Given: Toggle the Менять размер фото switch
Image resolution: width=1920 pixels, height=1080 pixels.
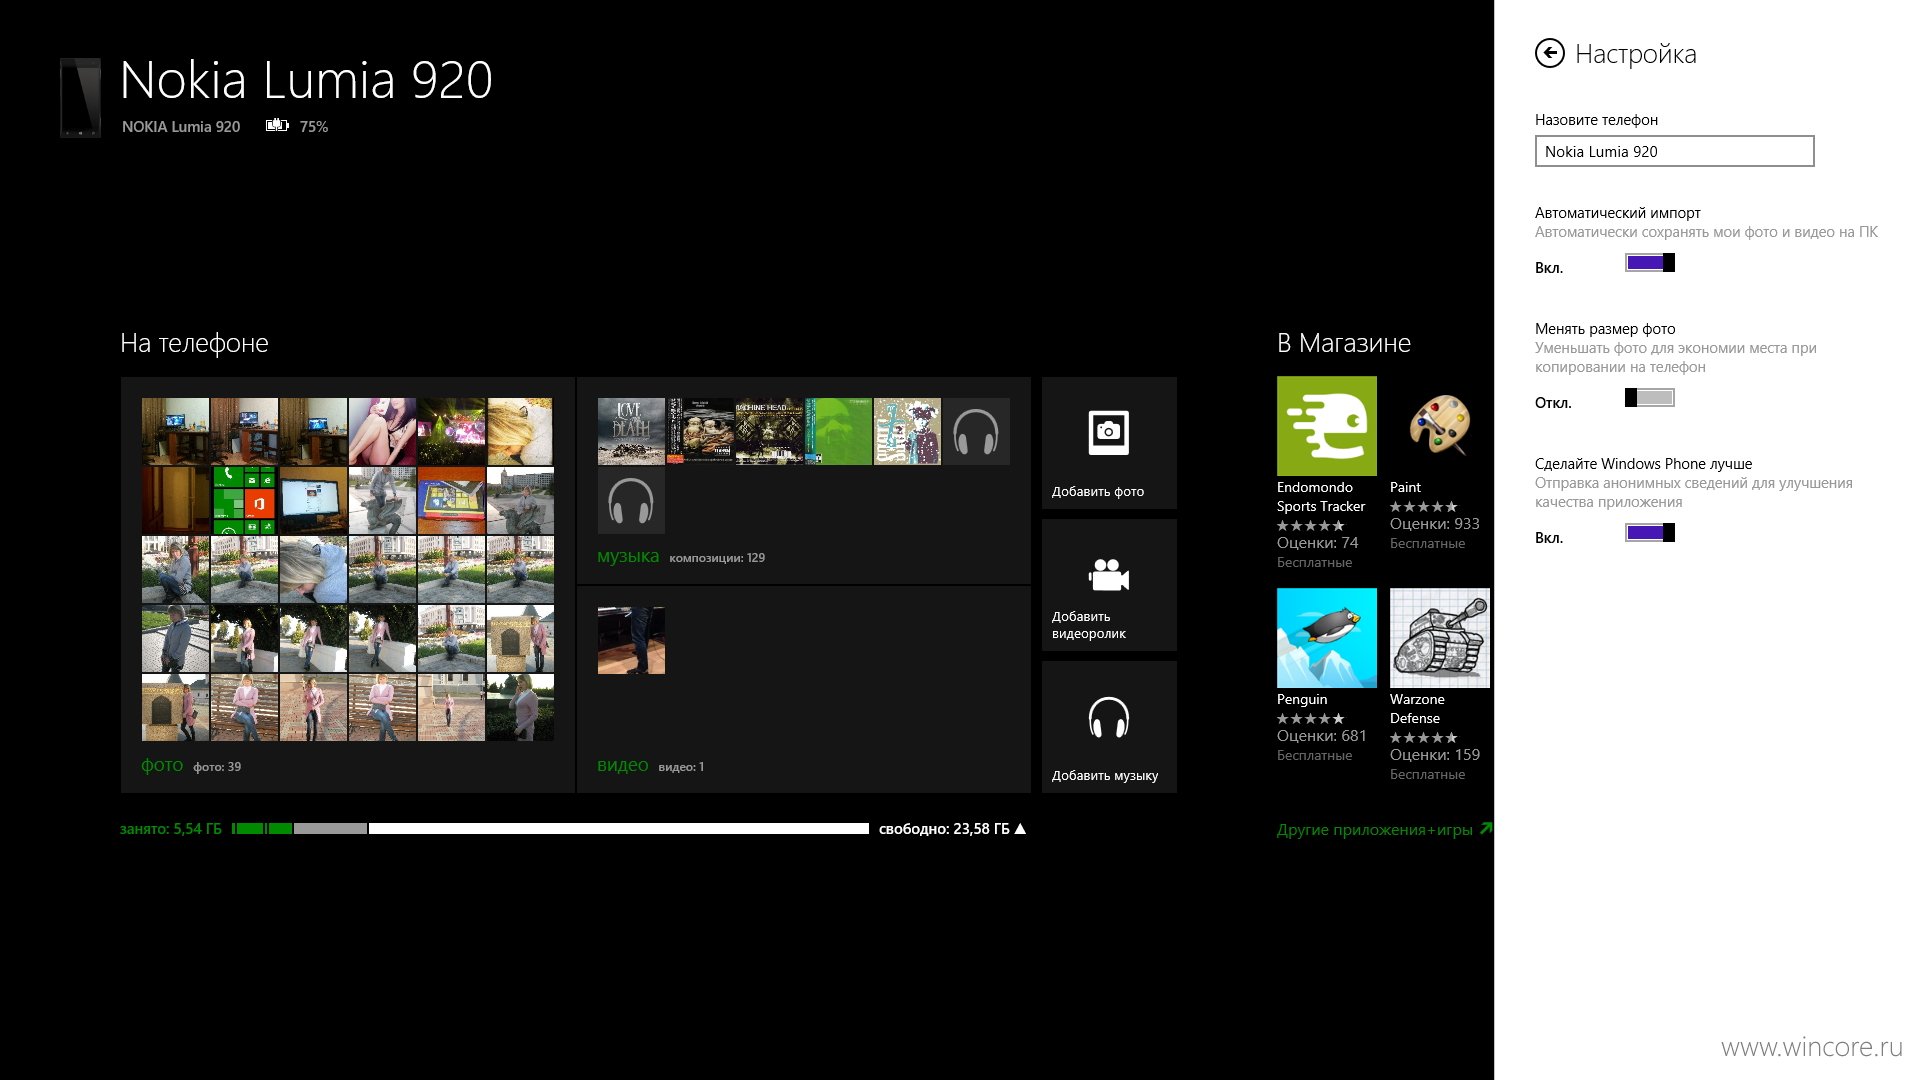Looking at the screenshot, I should [x=1650, y=398].
